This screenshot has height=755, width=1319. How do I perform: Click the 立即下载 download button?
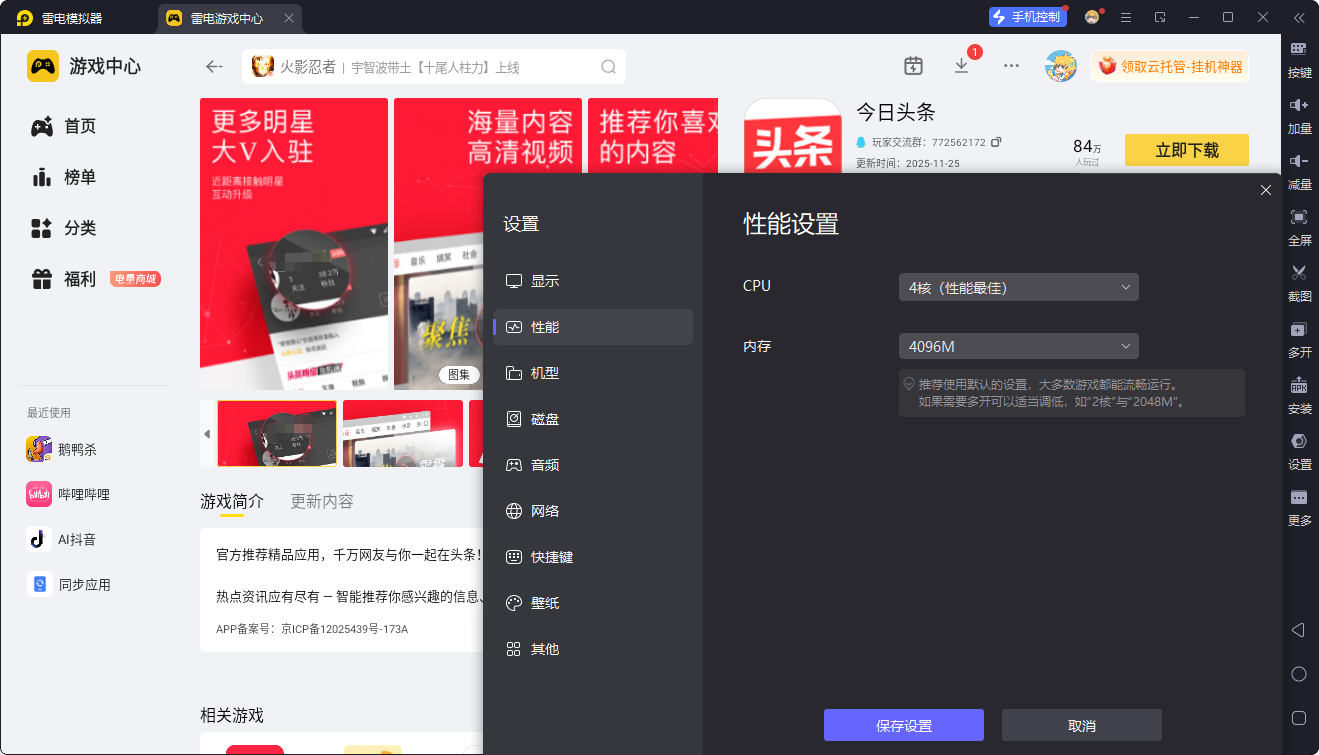point(1186,150)
